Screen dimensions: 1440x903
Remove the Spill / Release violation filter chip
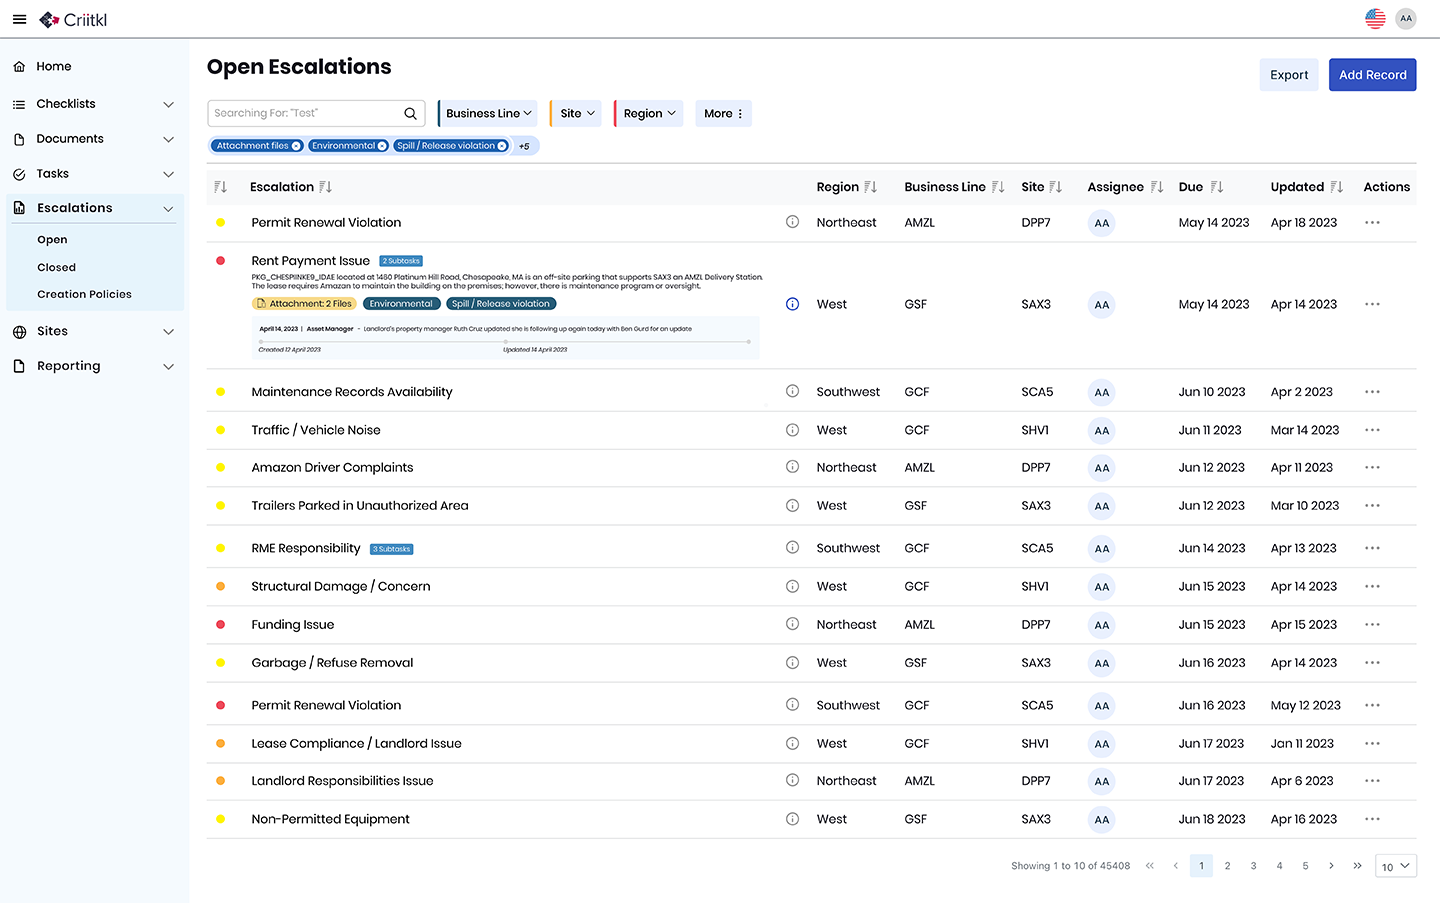(502, 146)
